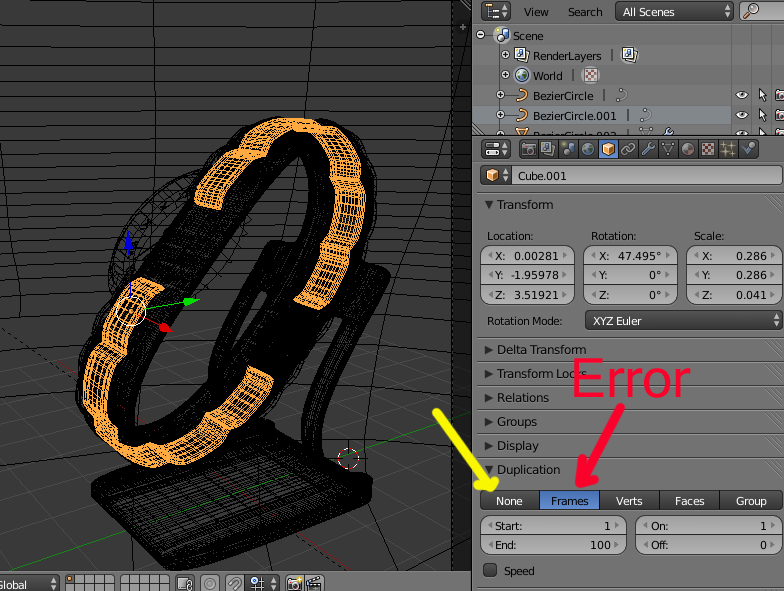The image size is (784, 591).
Task: Open the Render properties tab (camera icon)
Action: 528,149
